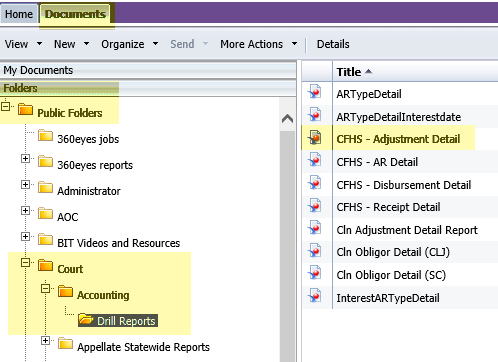Click the Appellate Statewide Reports folder icon
498x362 pixels.
pos(65,344)
